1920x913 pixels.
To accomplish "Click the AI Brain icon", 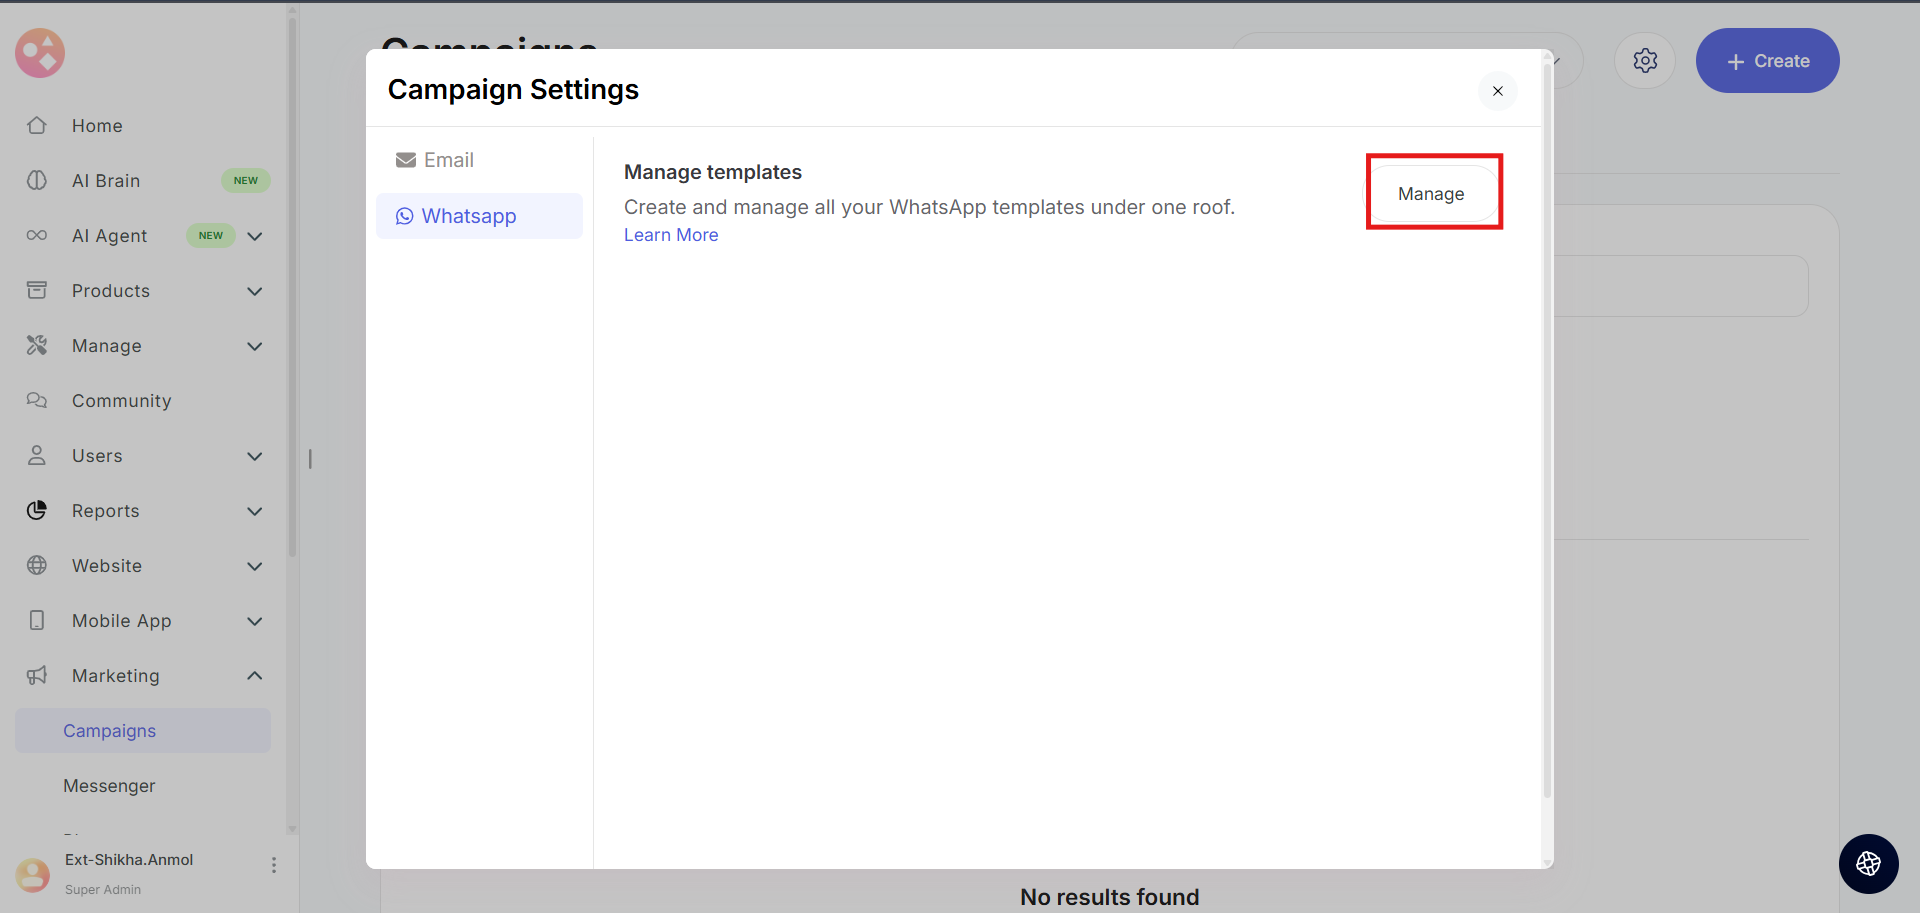I will coord(37,181).
